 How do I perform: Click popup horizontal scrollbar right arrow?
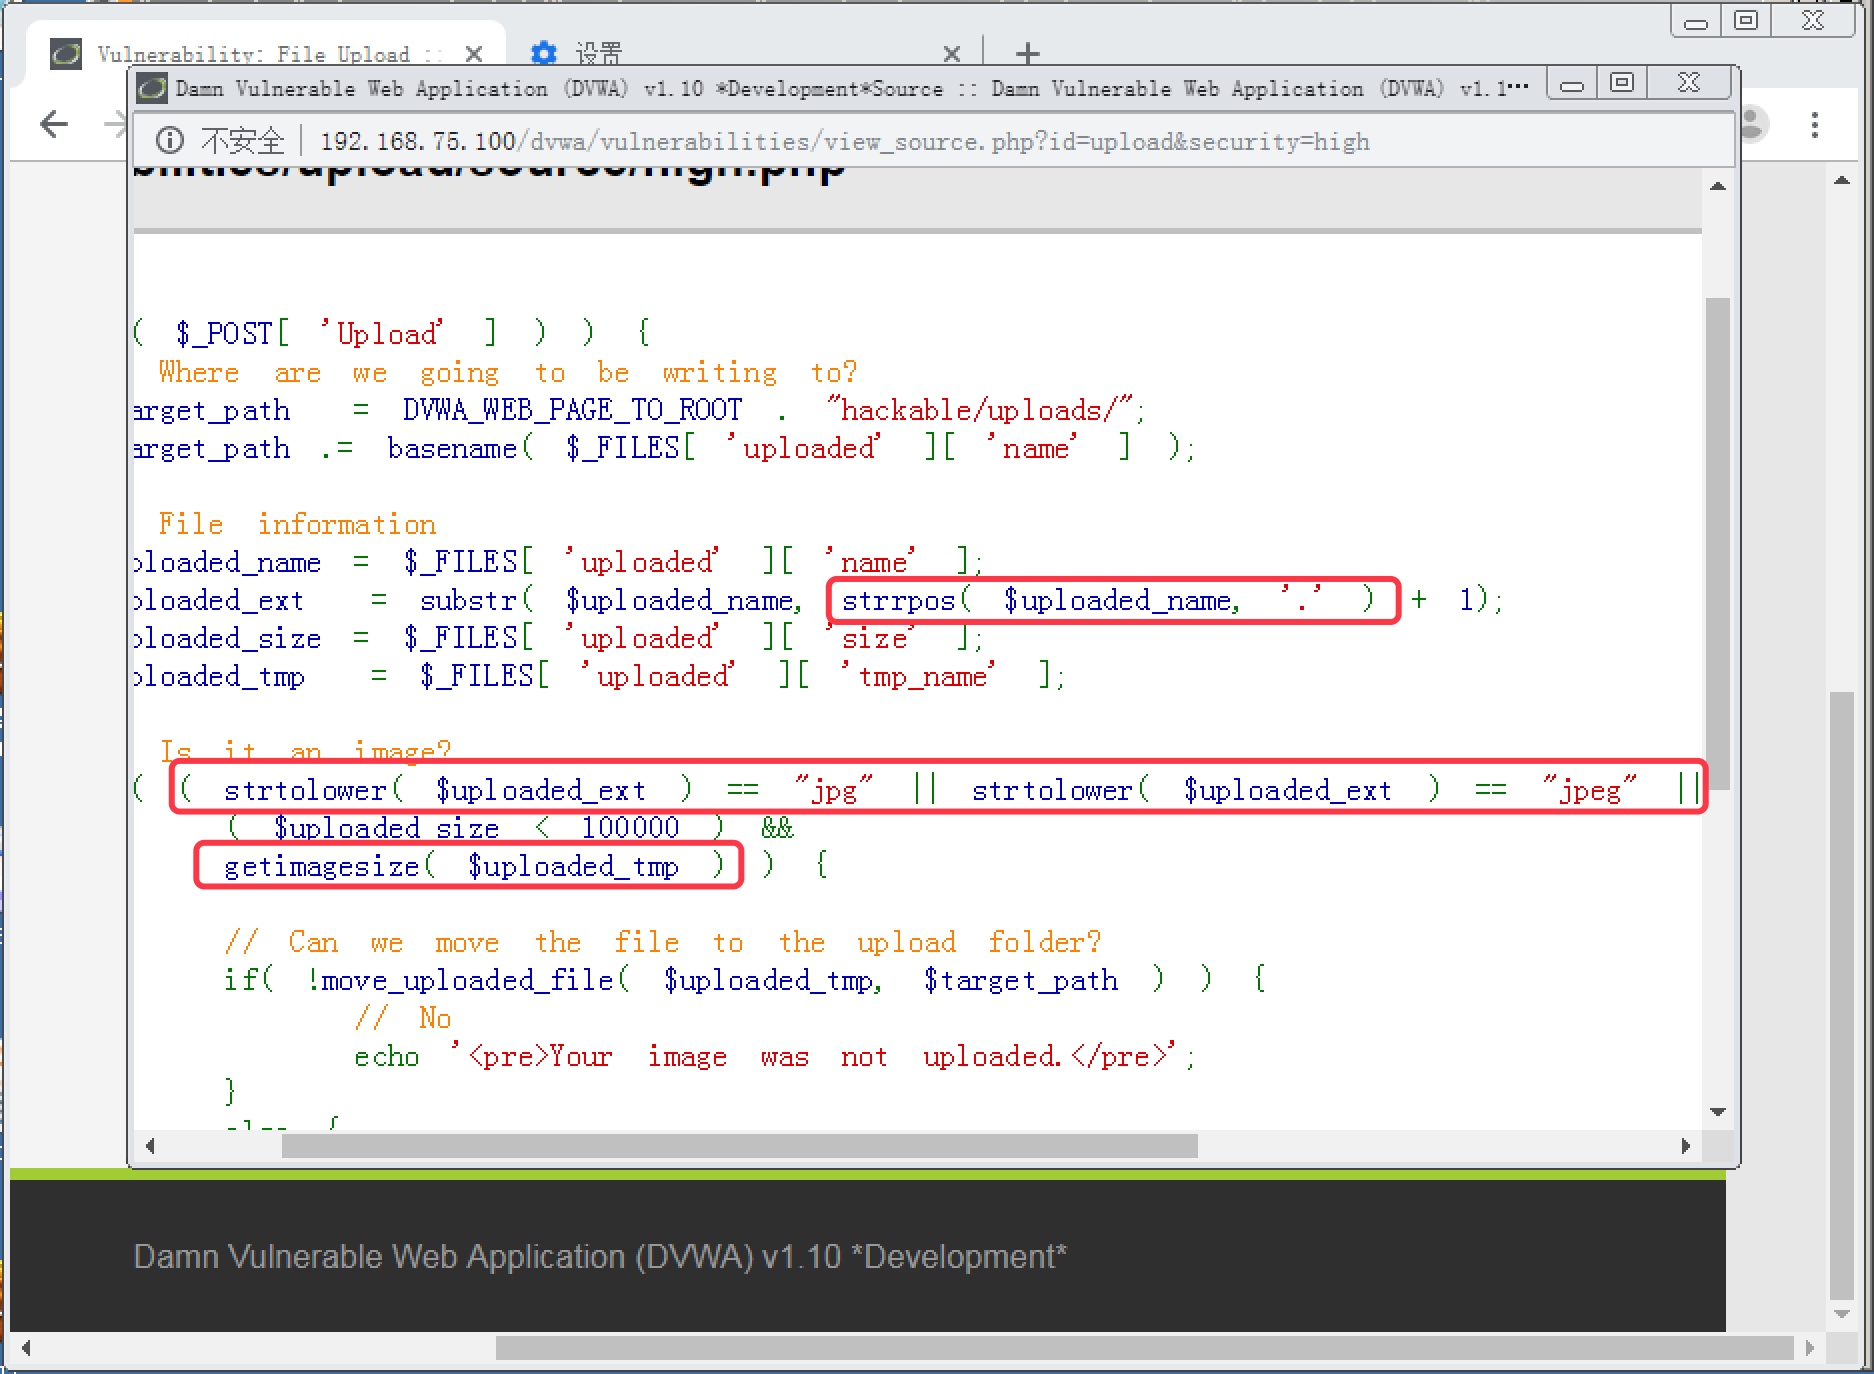(x=1686, y=1145)
